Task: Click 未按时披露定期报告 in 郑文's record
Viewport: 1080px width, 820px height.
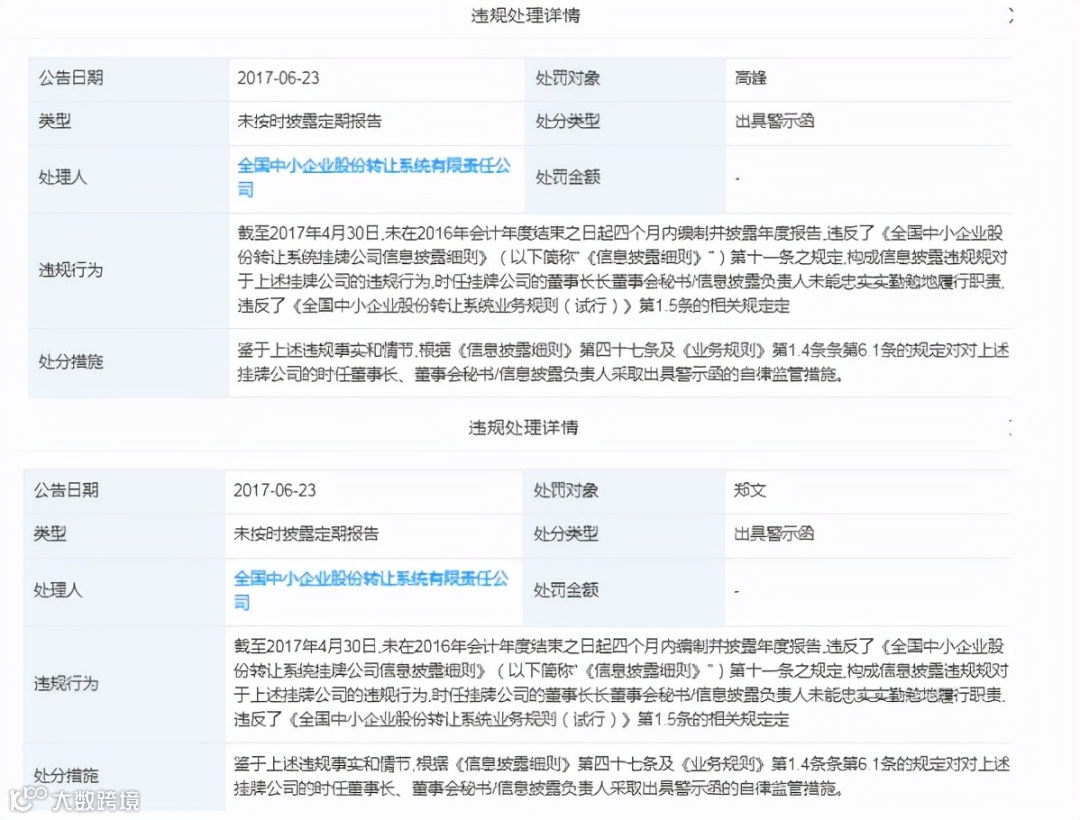Action: point(306,534)
